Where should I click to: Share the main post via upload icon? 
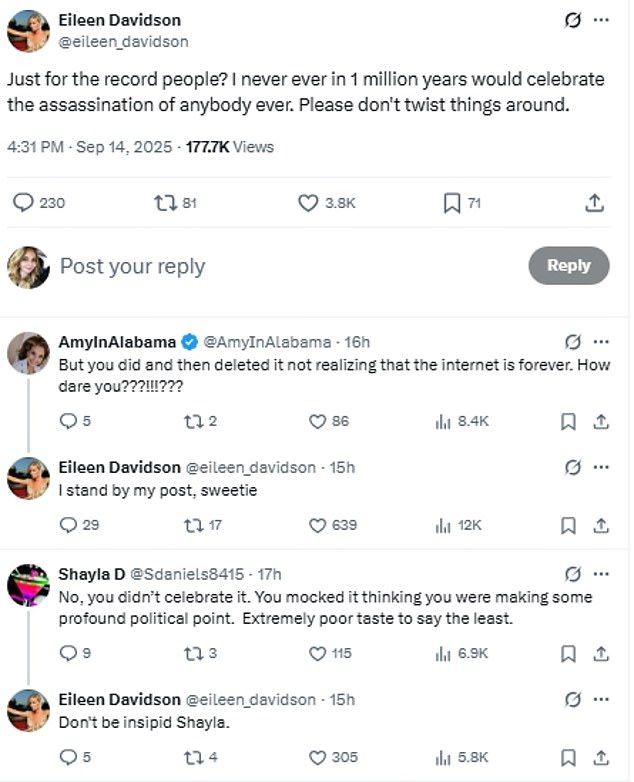pos(594,203)
